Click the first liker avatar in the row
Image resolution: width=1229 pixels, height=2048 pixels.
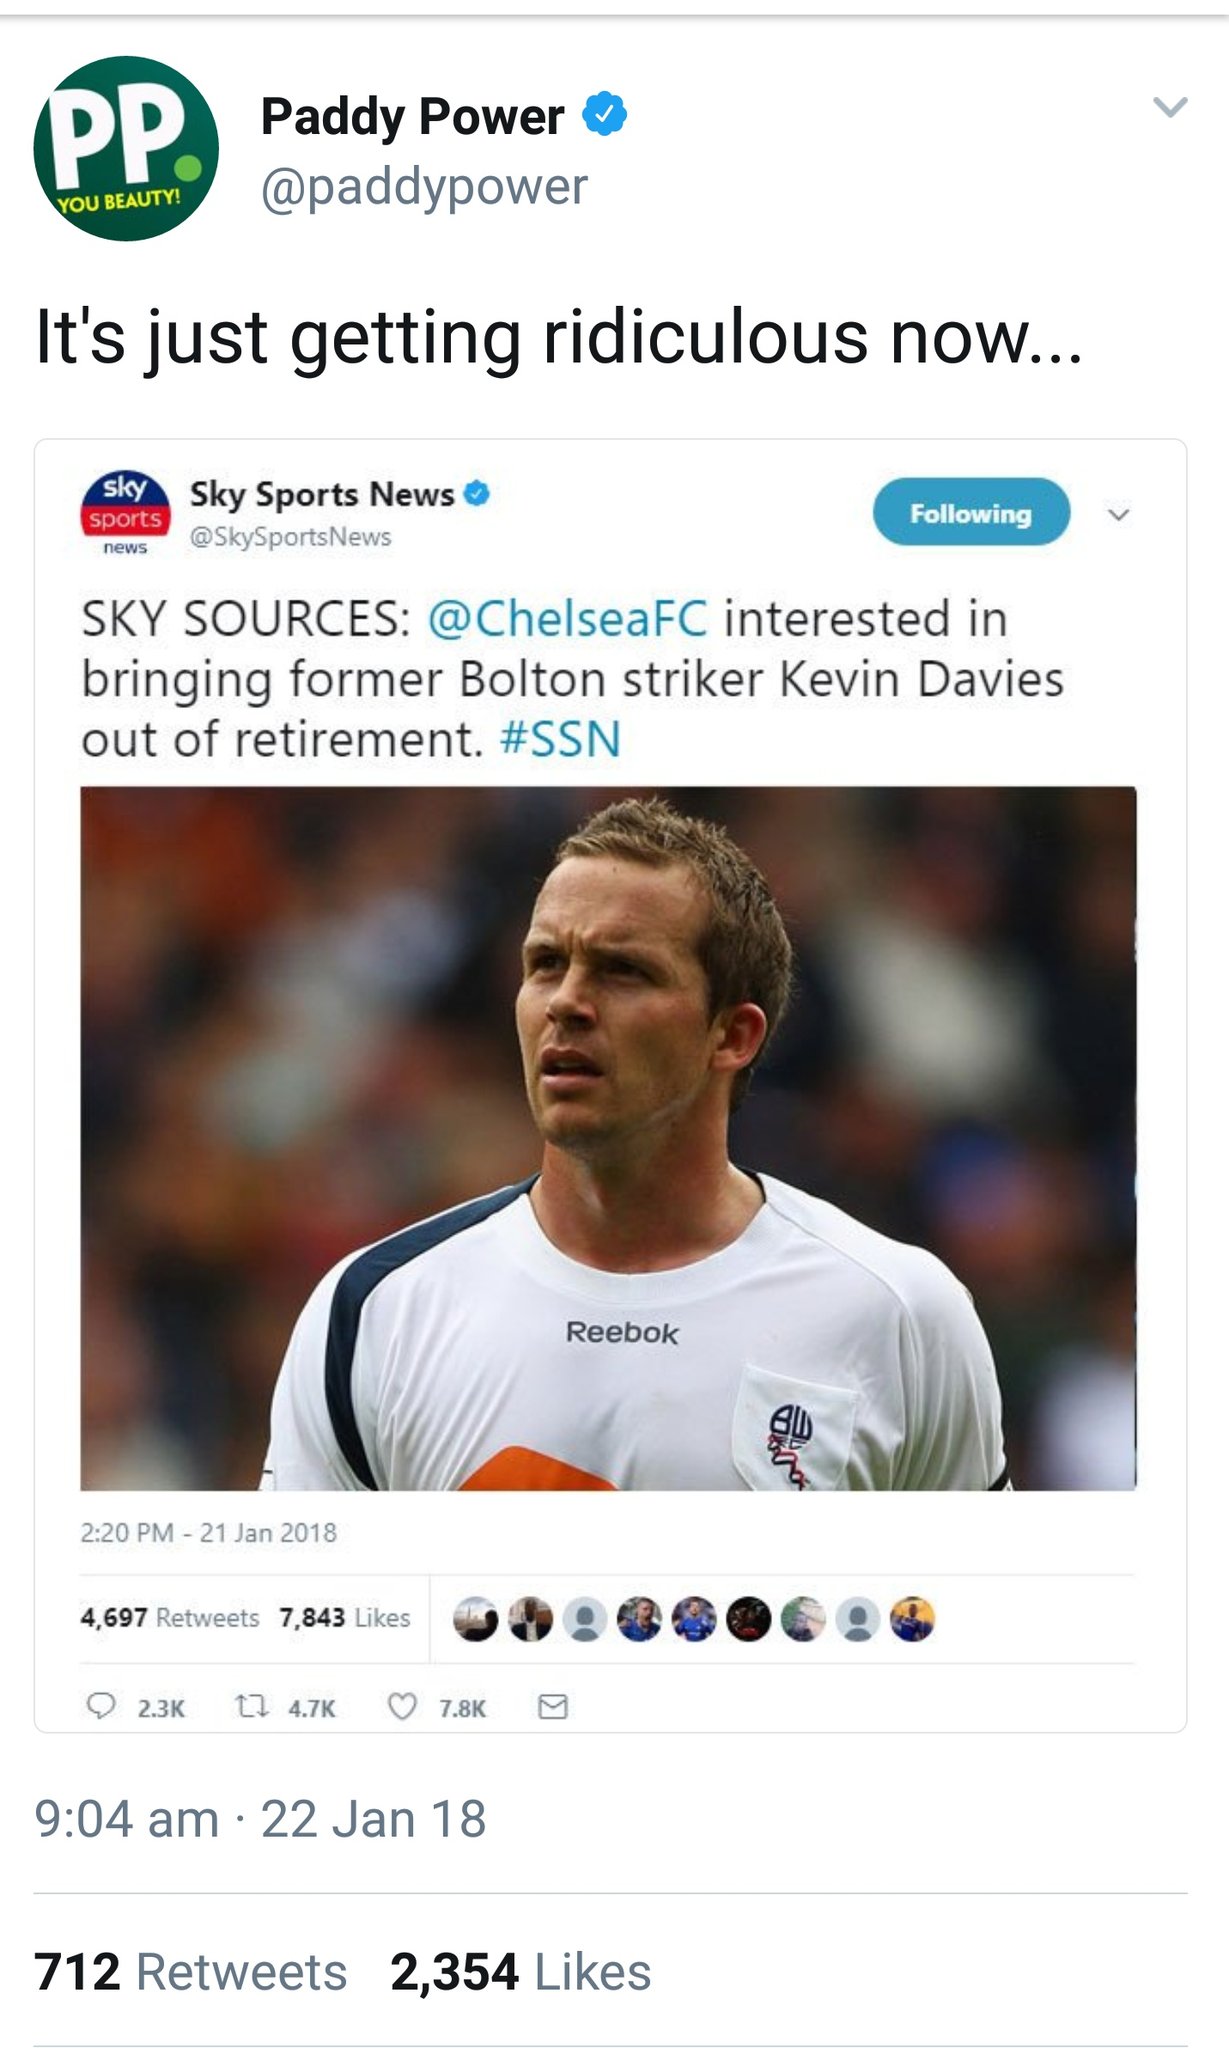point(475,1619)
